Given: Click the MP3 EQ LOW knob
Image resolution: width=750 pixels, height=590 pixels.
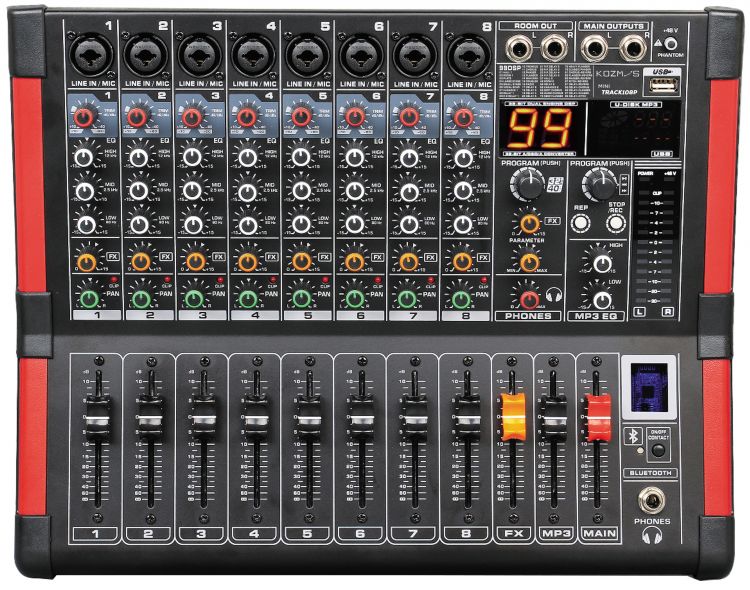Looking at the screenshot, I should (x=602, y=299).
